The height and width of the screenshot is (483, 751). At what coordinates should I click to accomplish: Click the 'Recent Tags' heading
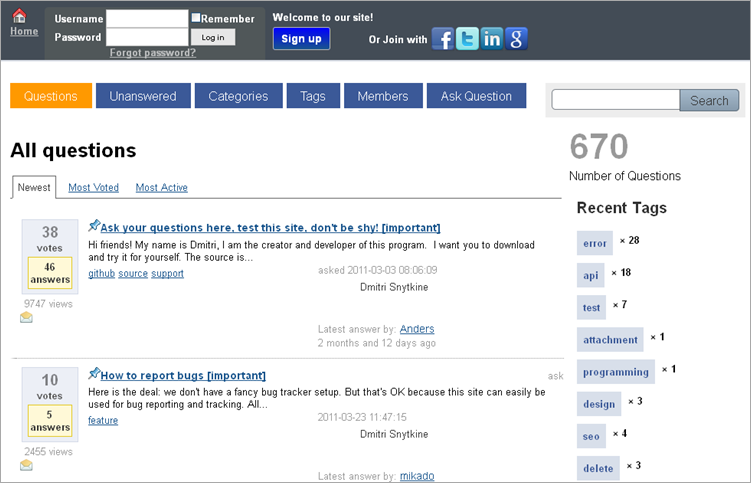pyautogui.click(x=622, y=208)
